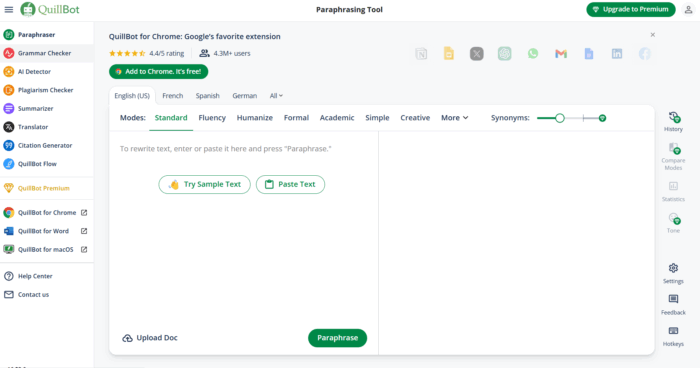Click Upload Doc
700x368 pixels.
(150, 338)
